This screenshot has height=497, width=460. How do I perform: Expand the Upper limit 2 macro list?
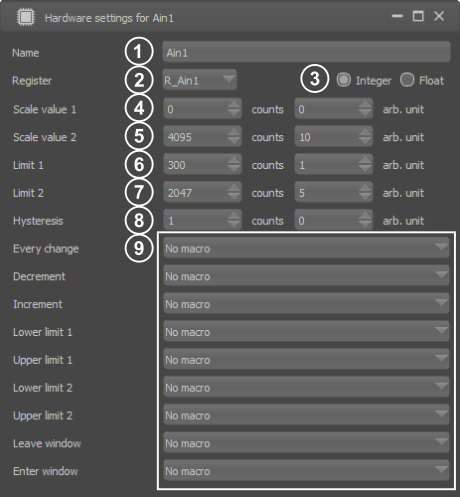tap(306, 415)
